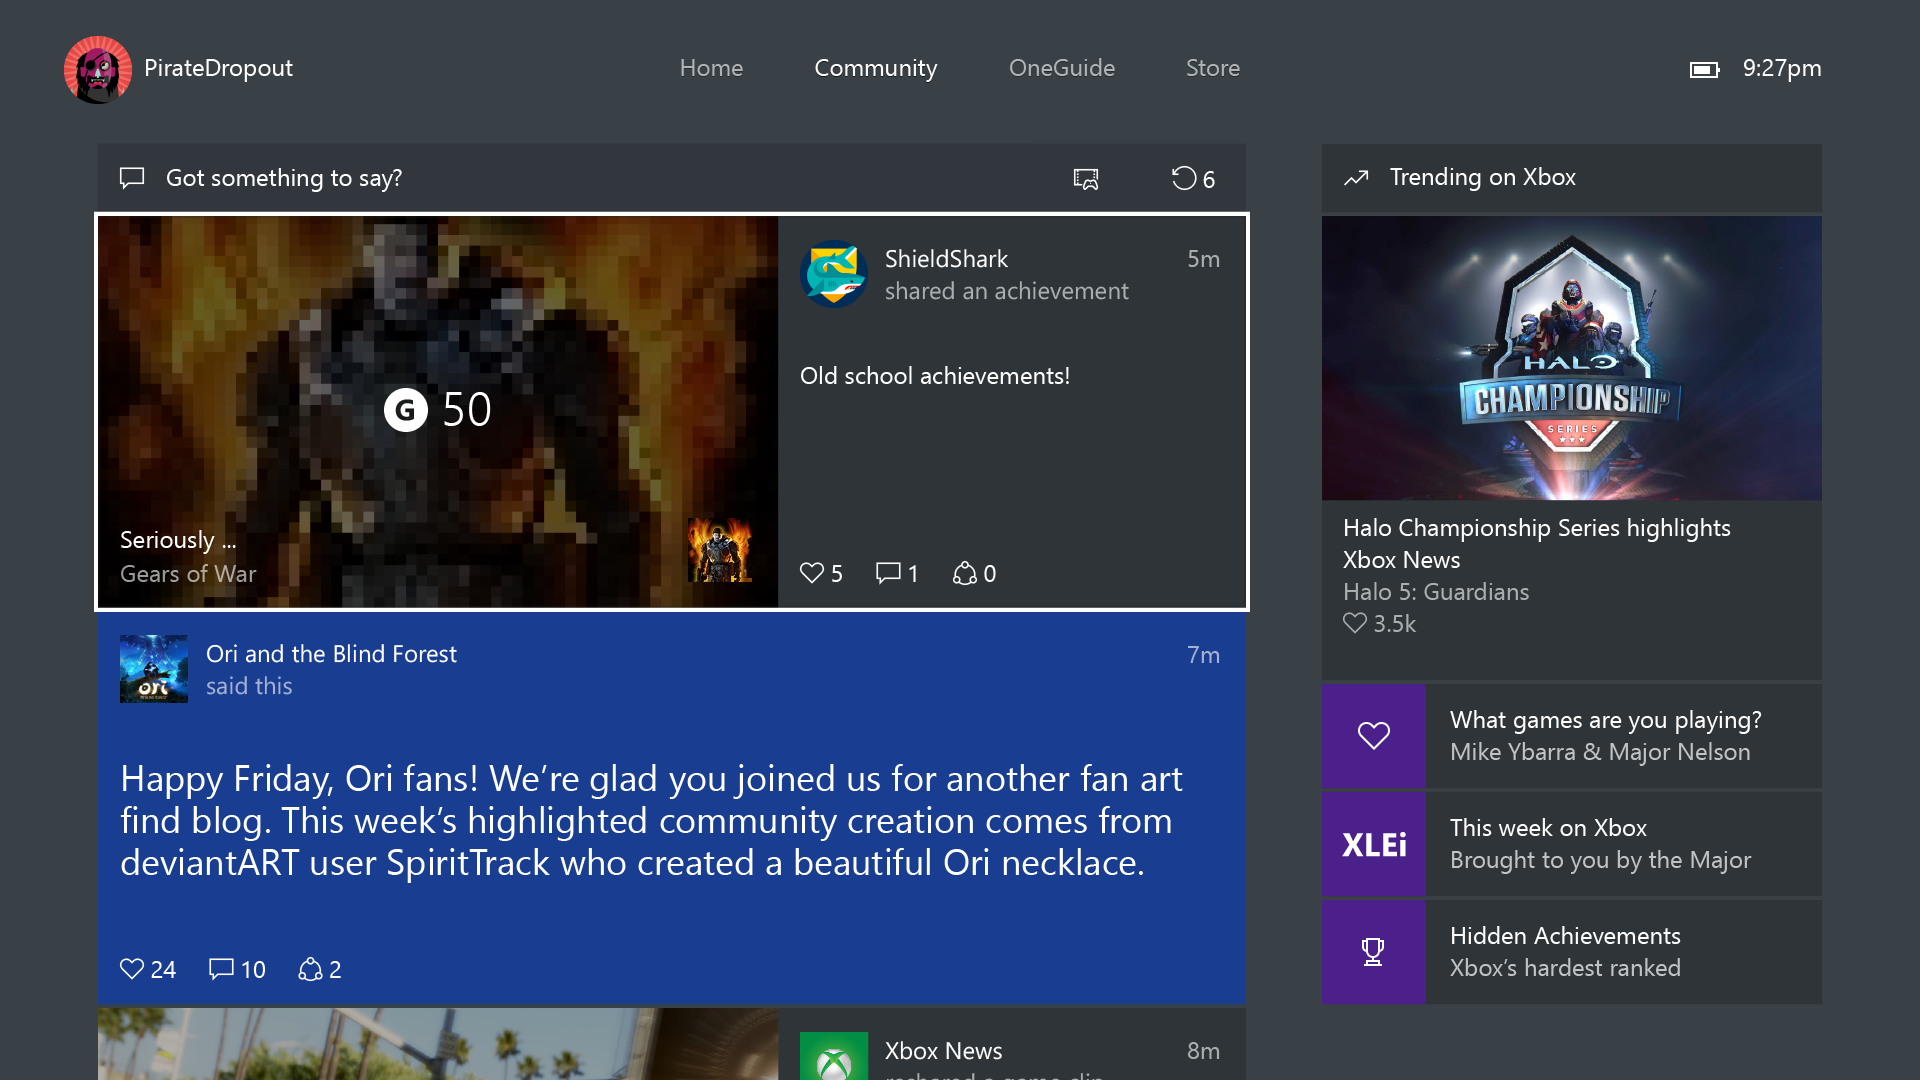
Task: Click the Trending on Xbox header
Action: (1482, 178)
